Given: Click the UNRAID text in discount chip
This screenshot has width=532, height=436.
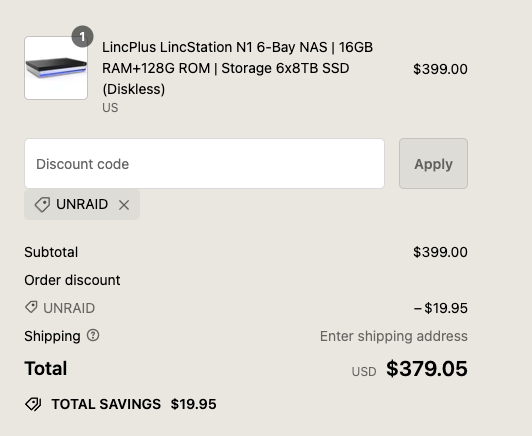Looking at the screenshot, I should coord(82,204).
